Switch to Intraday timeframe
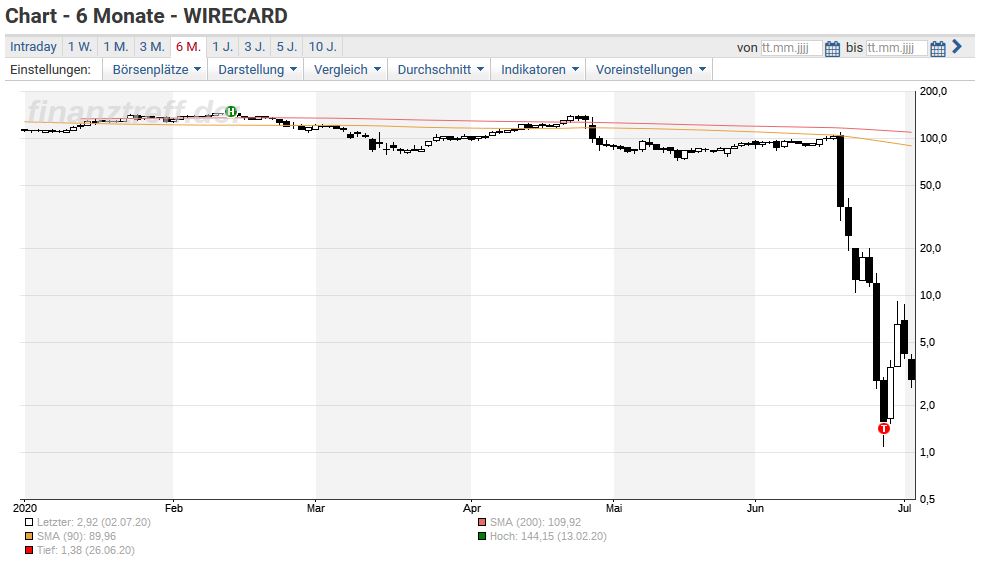 [33, 47]
